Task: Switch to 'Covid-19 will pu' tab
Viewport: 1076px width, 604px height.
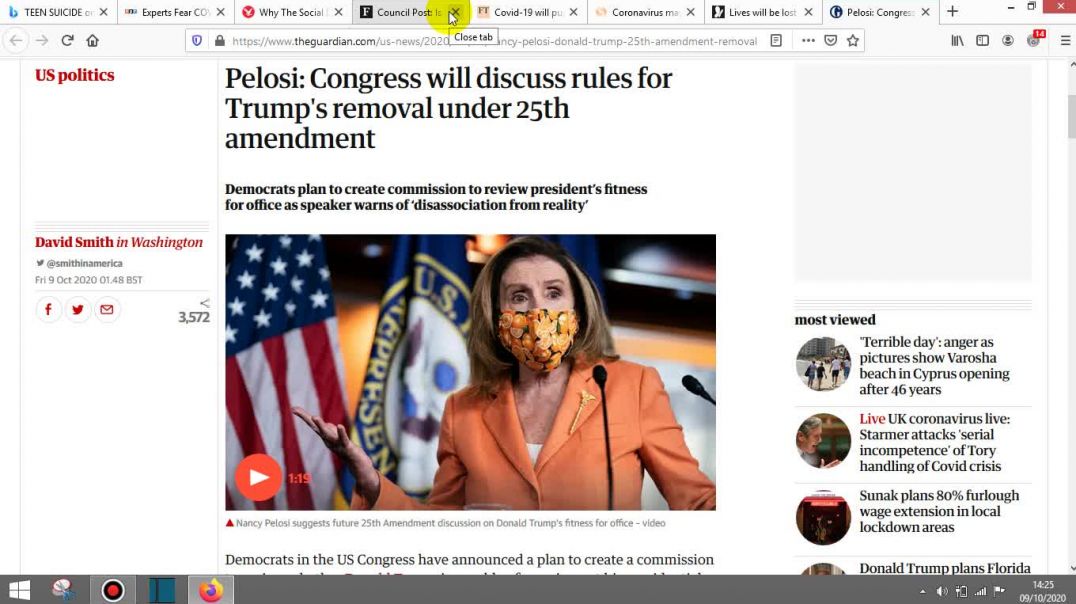Action: (x=527, y=12)
